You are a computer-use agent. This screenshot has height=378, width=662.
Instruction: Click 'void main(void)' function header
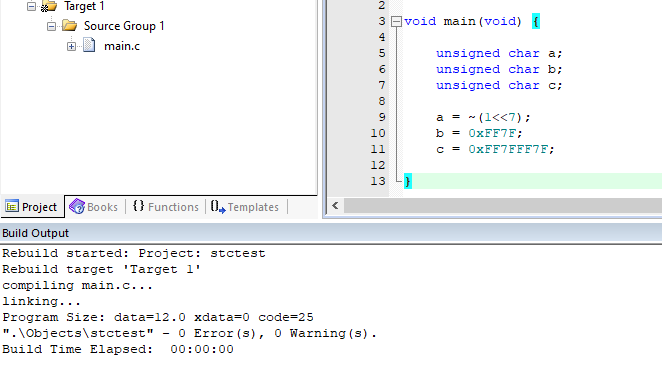pyautogui.click(x=463, y=21)
